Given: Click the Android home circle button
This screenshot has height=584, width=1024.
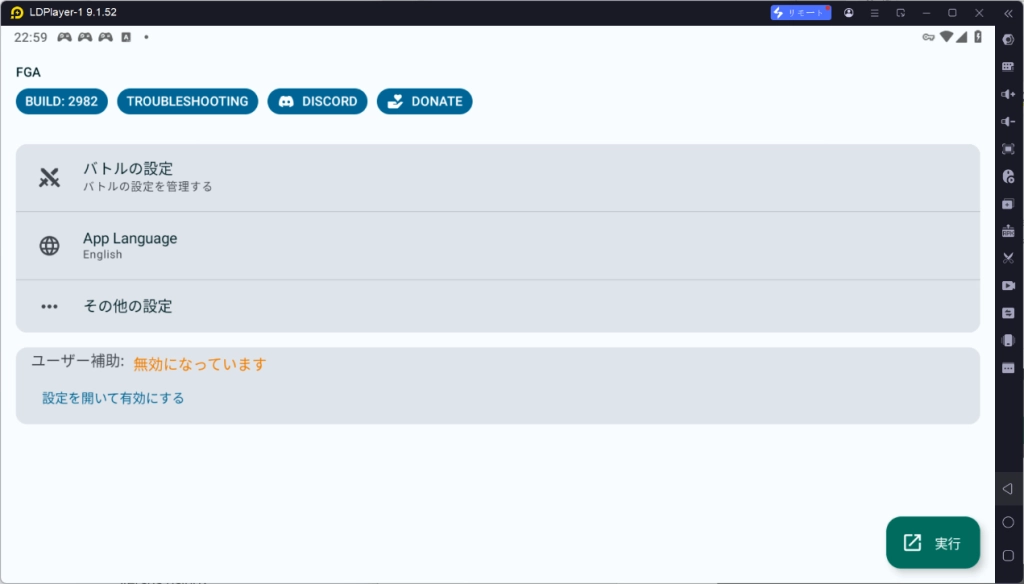Looking at the screenshot, I should point(1008,522).
